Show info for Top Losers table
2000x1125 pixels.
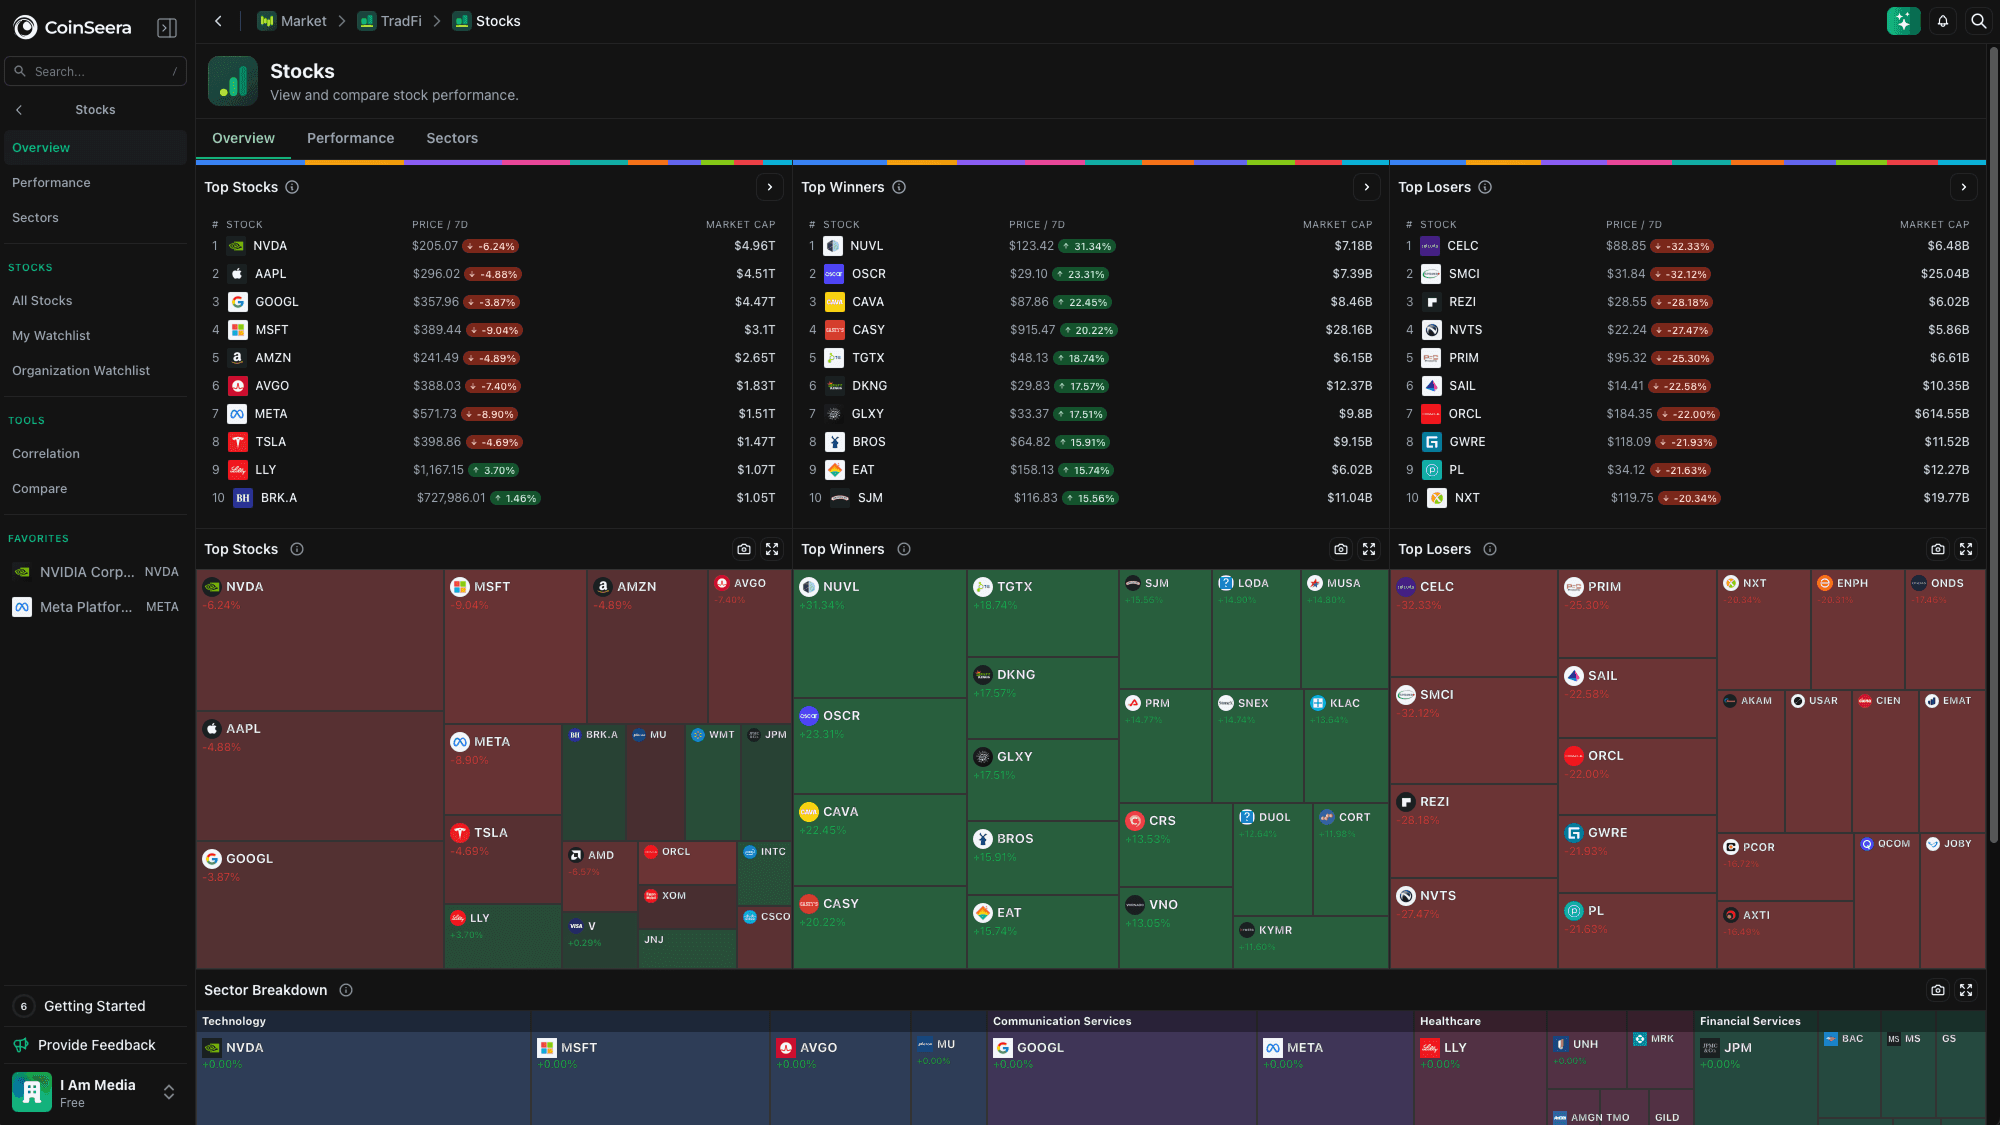coord(1485,187)
